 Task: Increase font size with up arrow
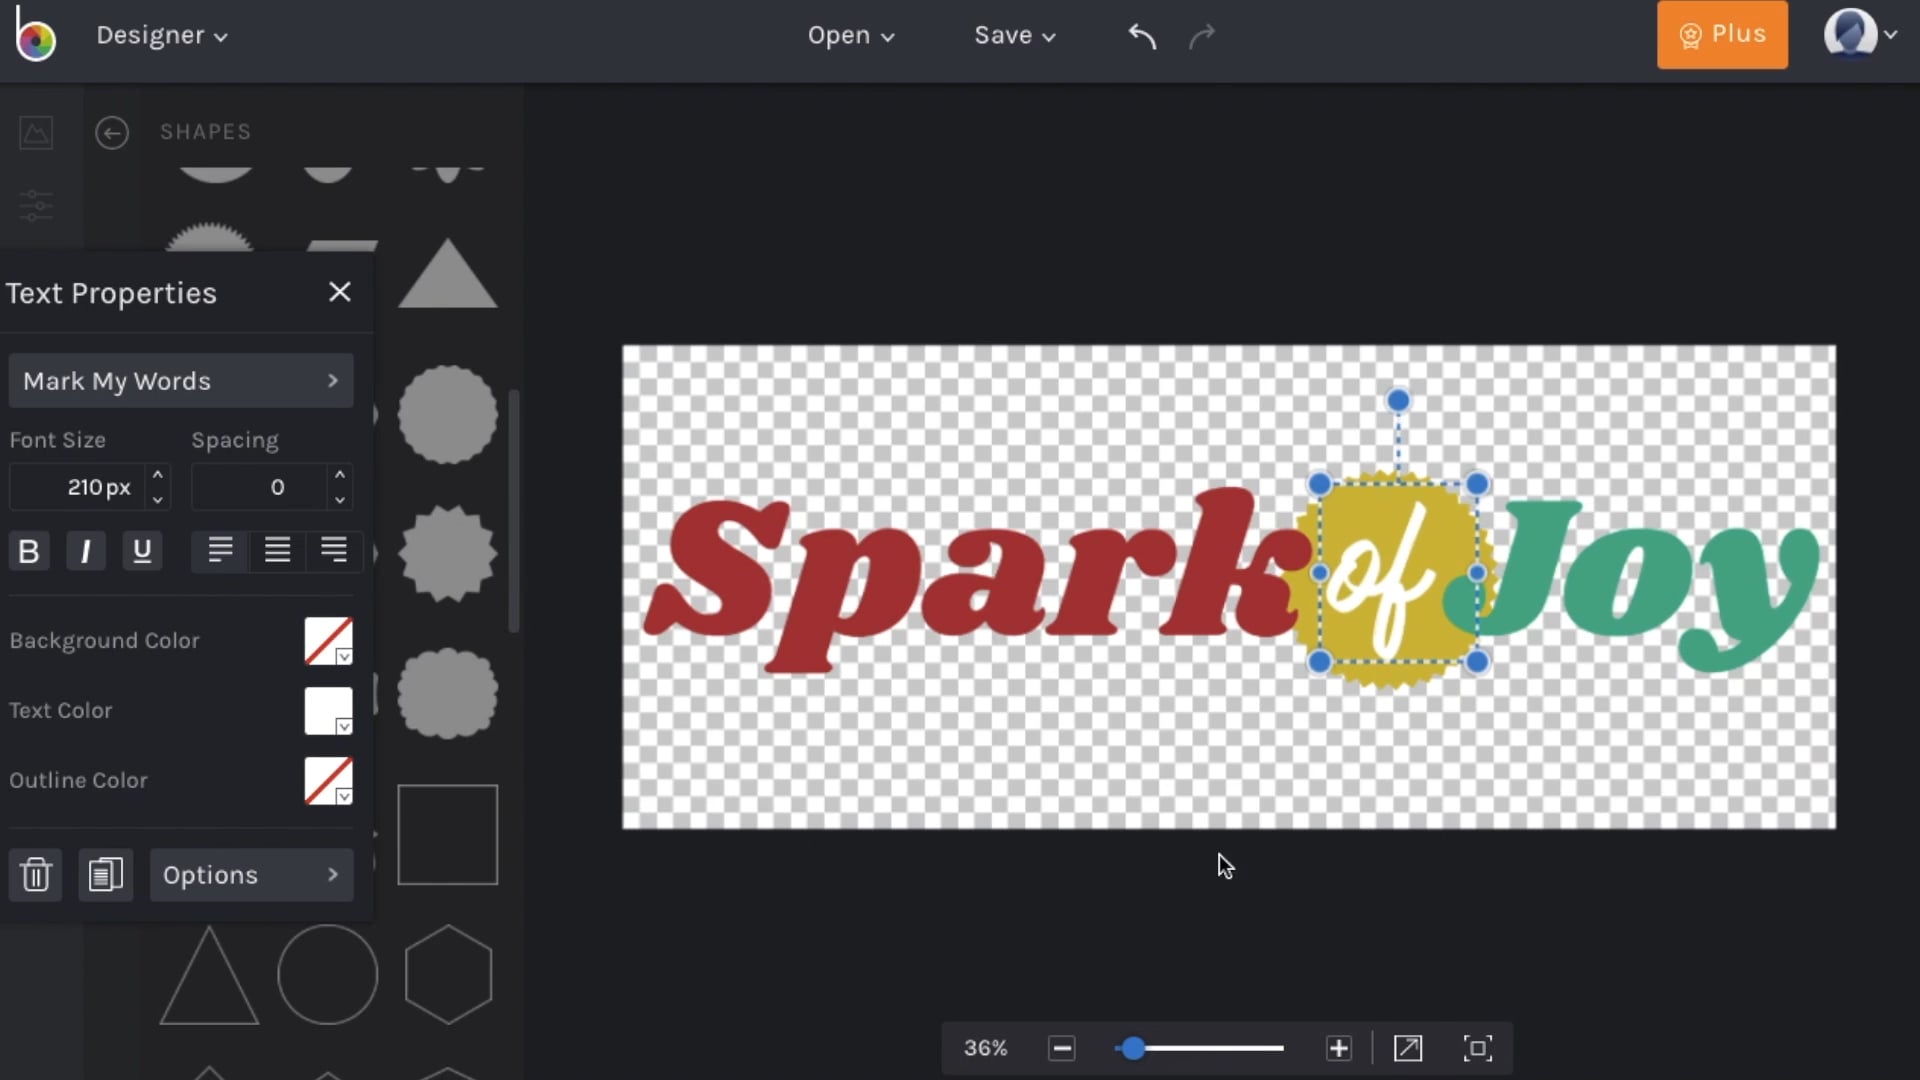click(157, 474)
